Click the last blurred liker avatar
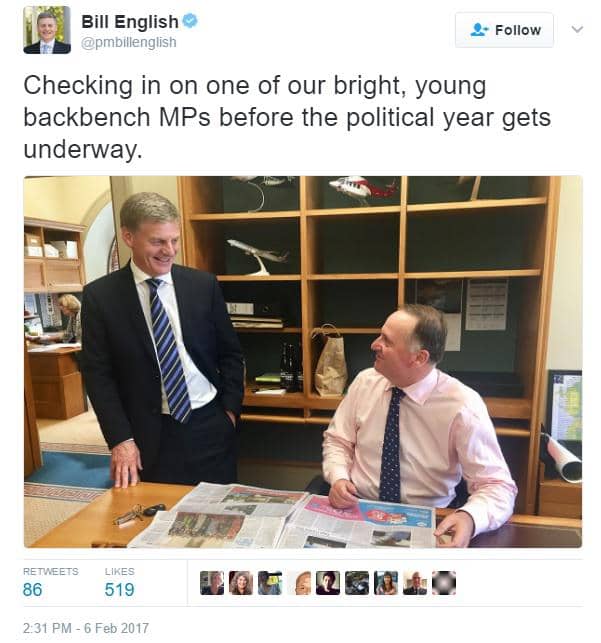Image resolution: width=601 pixels, height=643 pixels. click(x=444, y=583)
